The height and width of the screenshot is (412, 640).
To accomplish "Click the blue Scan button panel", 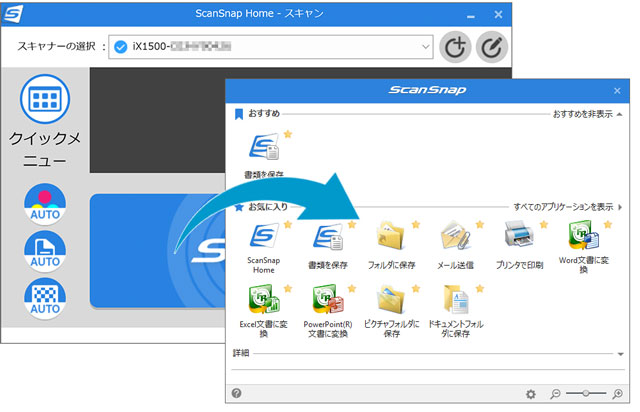I will pos(158,251).
